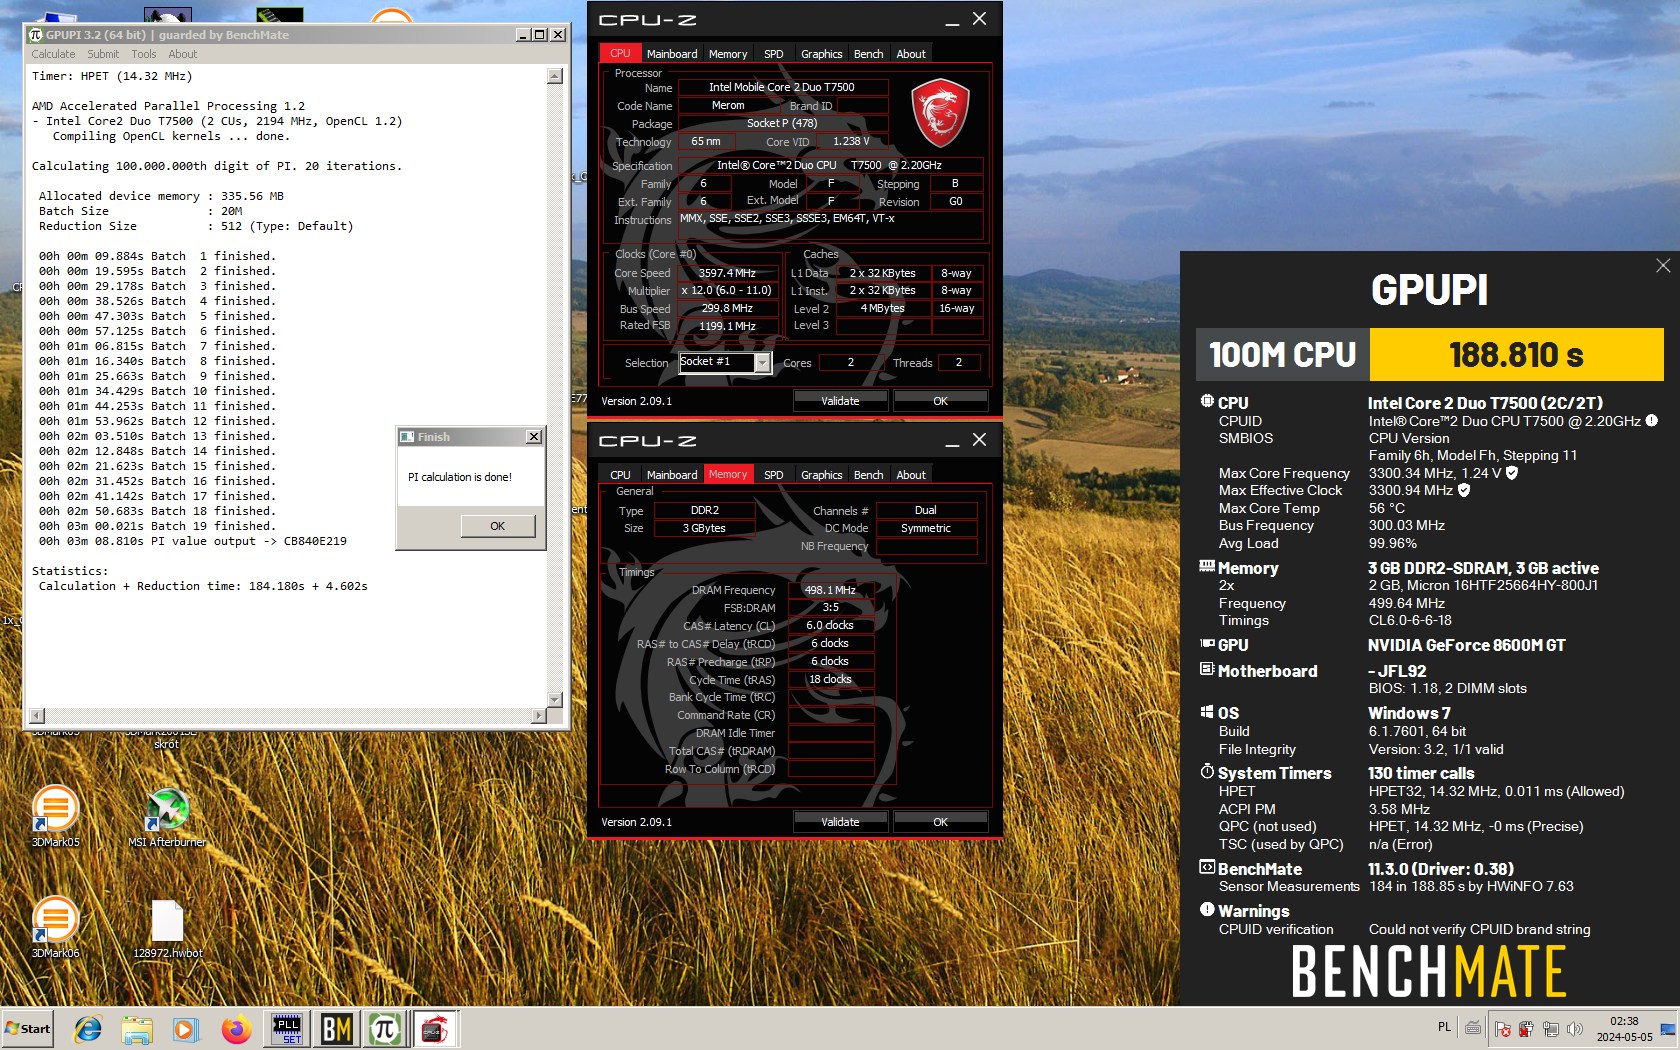Click the DRAM Frequency 498.1 MHz field
This screenshot has height=1050, width=1680.
[x=831, y=590]
